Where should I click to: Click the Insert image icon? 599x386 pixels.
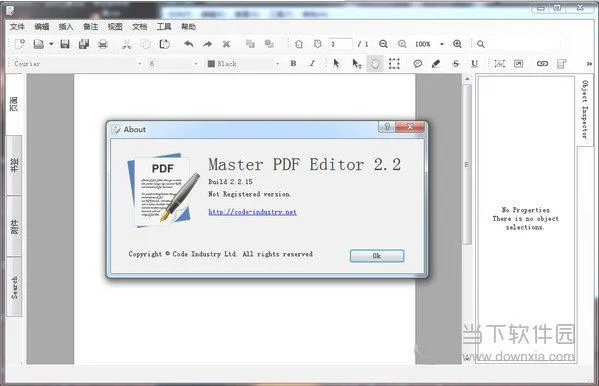[518, 63]
